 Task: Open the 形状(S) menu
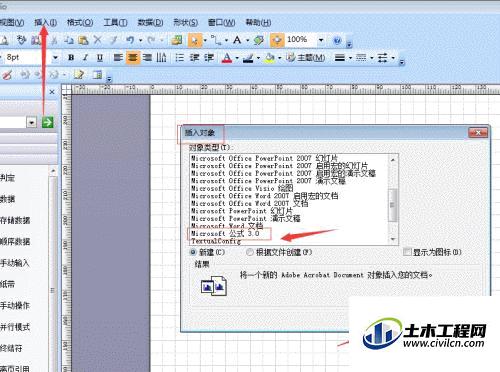tap(186, 23)
